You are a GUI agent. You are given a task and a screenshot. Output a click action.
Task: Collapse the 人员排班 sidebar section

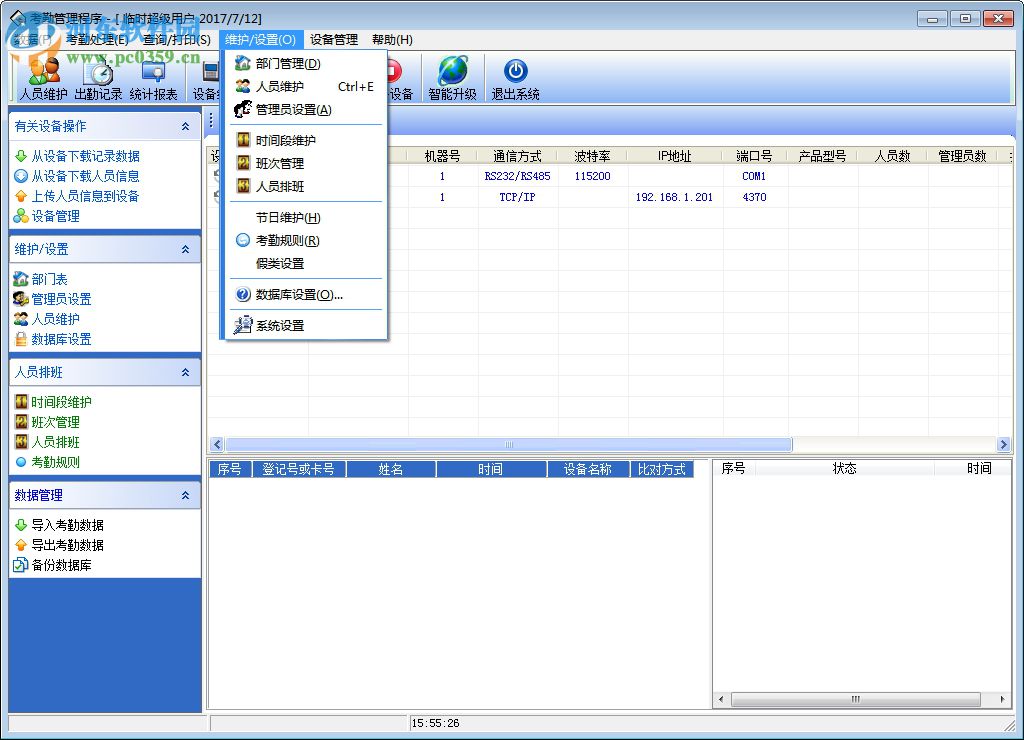[x=185, y=373]
